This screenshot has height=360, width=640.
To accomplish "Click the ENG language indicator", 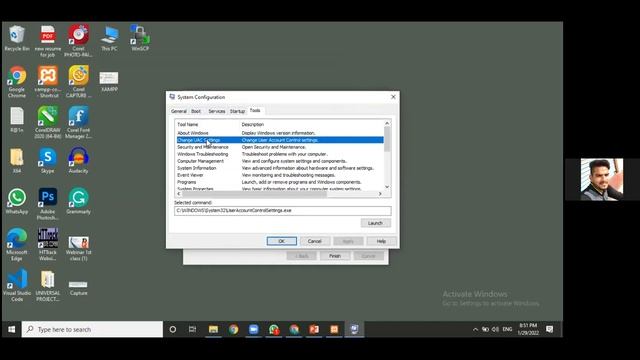I will (x=507, y=329).
